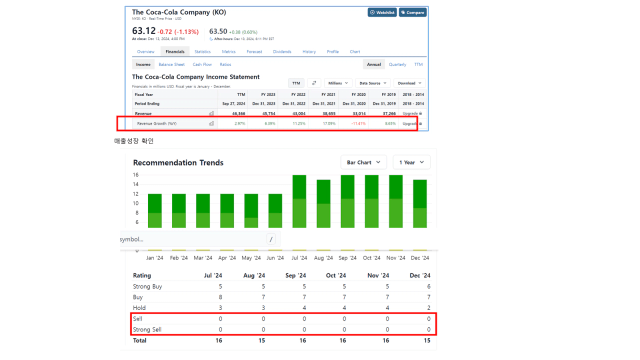Click the Hold row label
Viewport: 640px width, 360px height.
tap(139, 308)
